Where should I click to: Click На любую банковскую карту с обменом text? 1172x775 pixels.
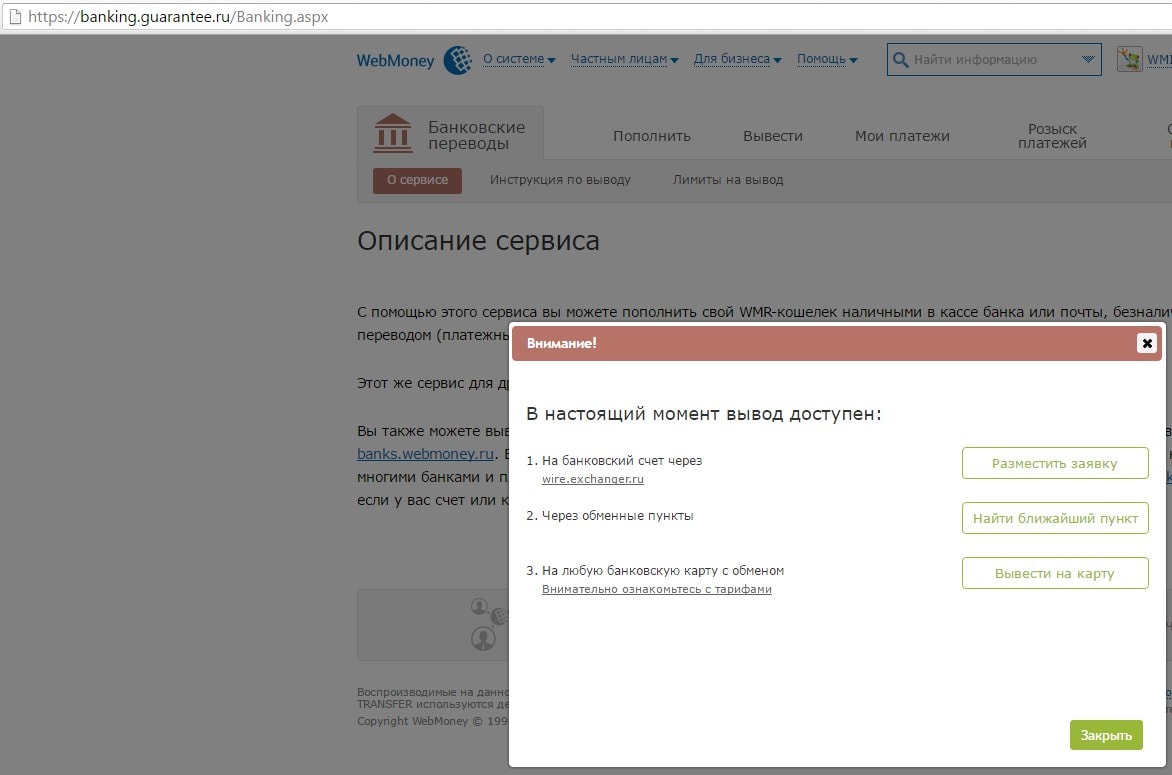pos(663,570)
